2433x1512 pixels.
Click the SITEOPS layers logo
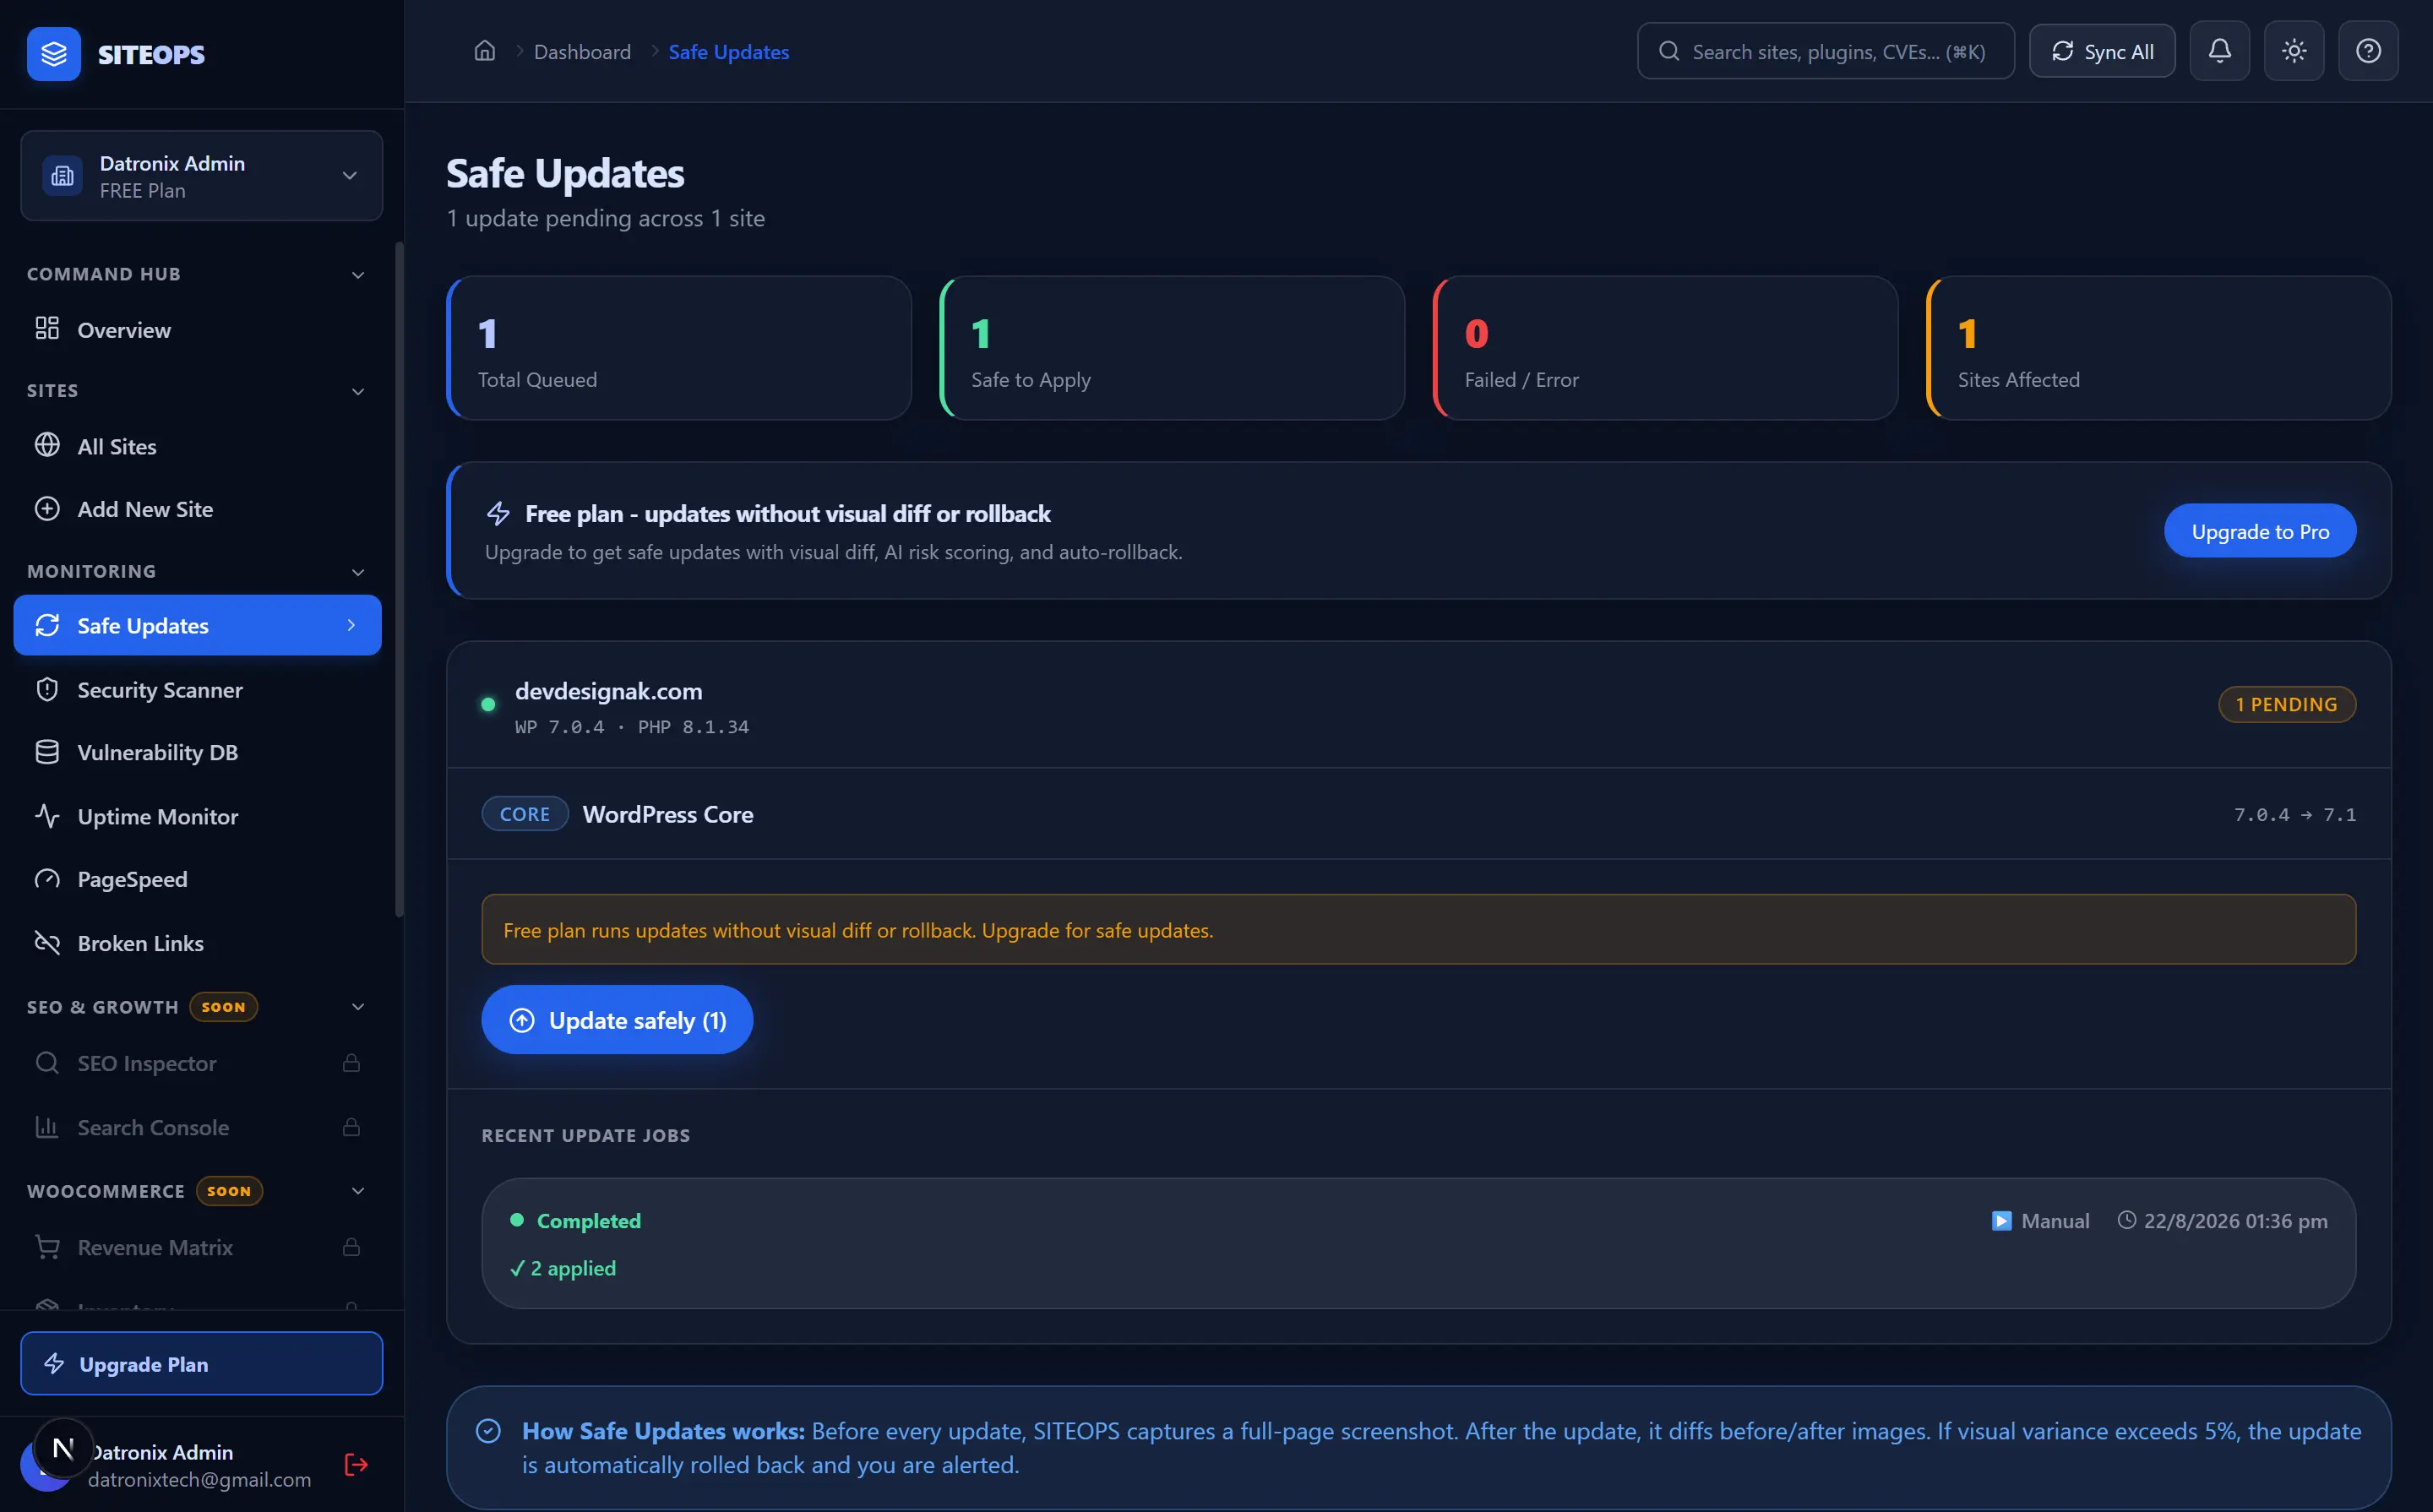54,54
